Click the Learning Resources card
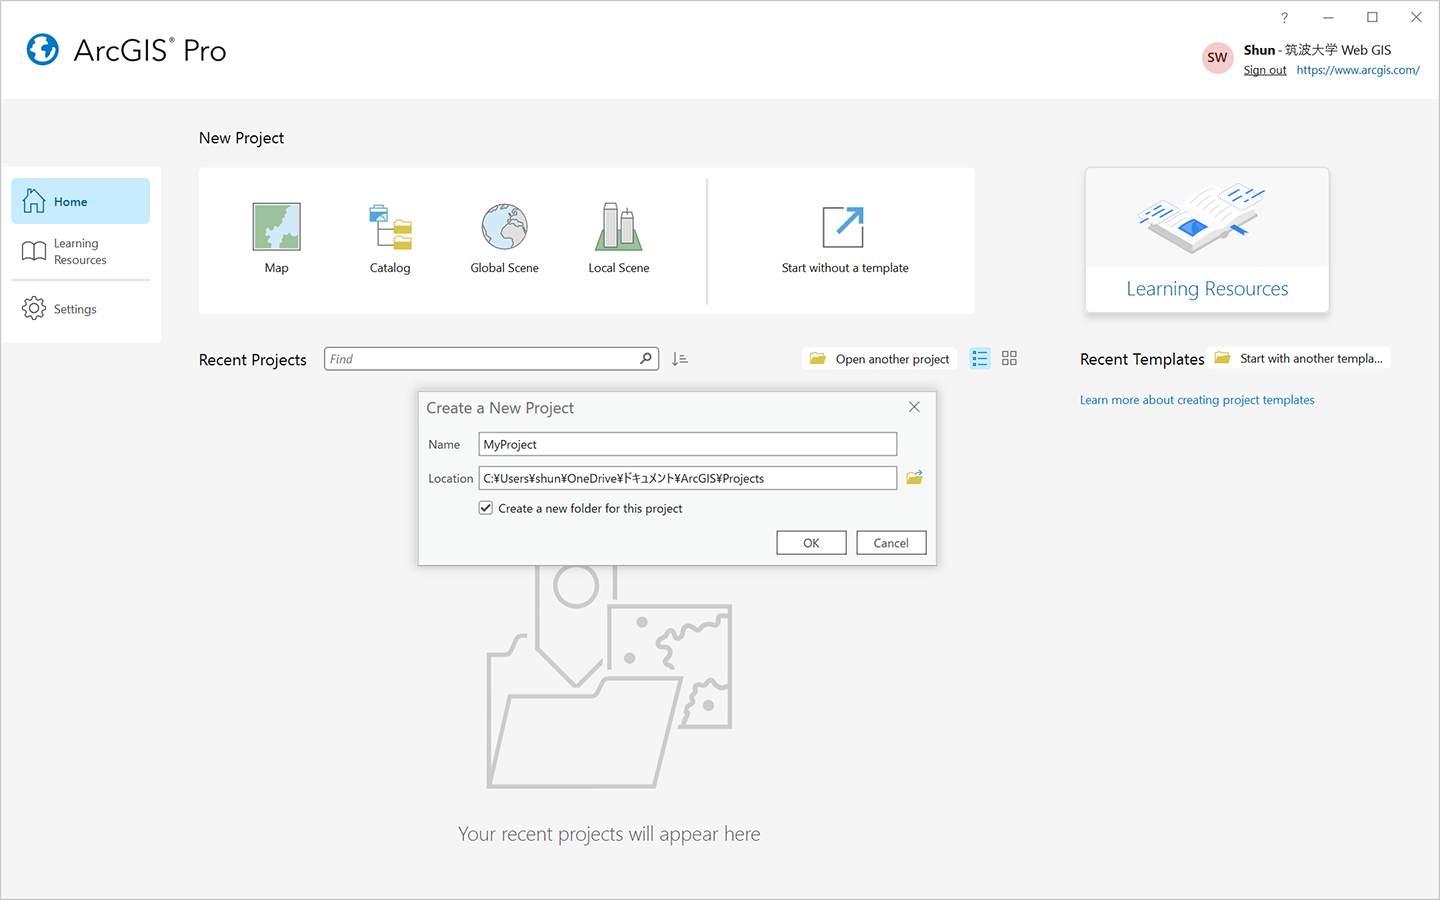Viewport: 1440px width, 900px height. 1207,240
